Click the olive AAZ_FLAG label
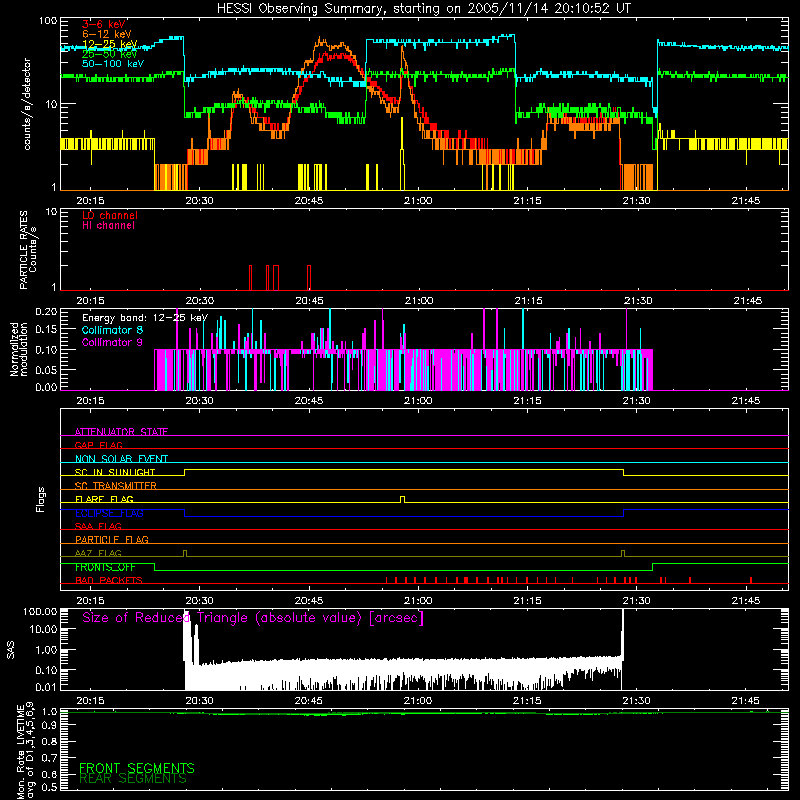 click(x=98, y=553)
